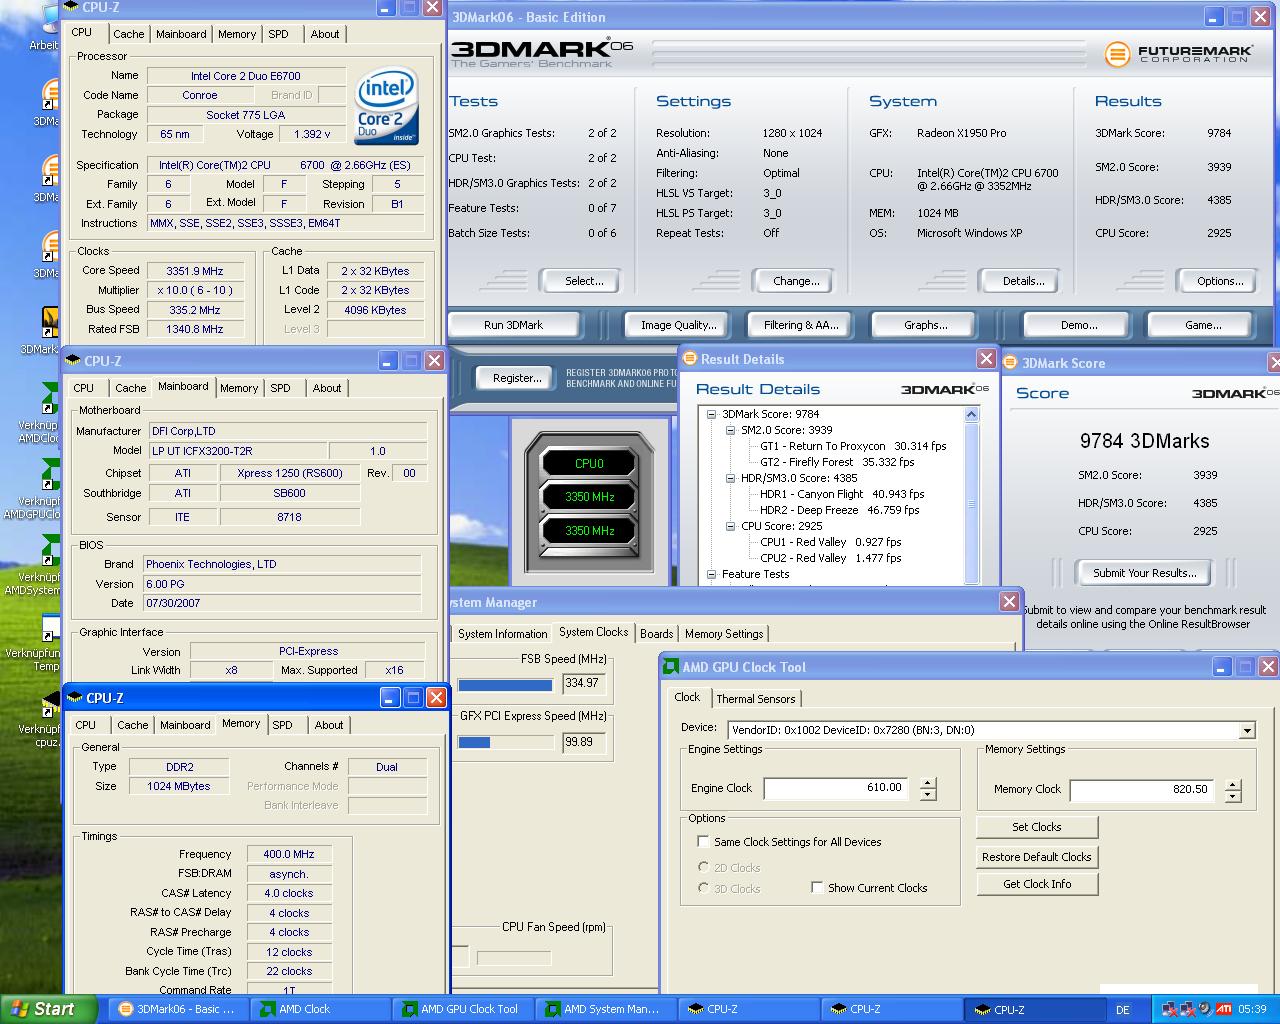Open Memory Settings tab in System Manager
The height and width of the screenshot is (1024, 1280).
(x=724, y=634)
